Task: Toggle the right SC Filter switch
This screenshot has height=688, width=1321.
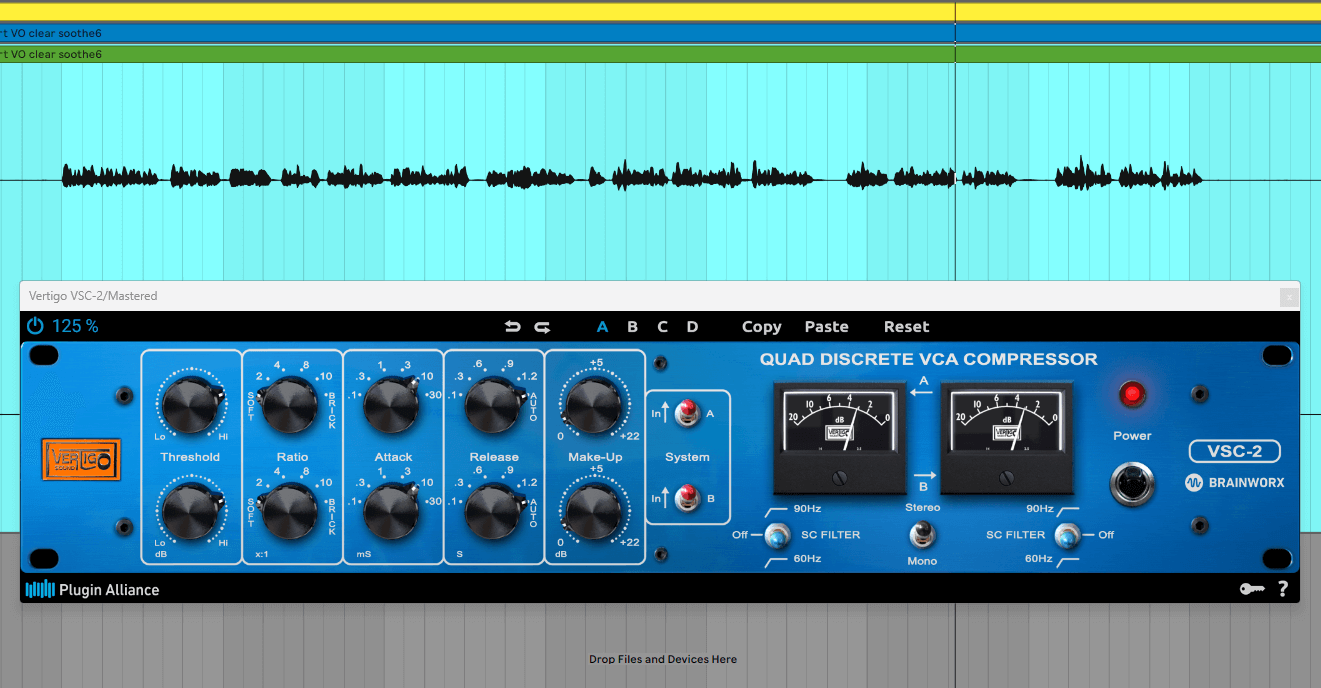Action: click(1069, 536)
